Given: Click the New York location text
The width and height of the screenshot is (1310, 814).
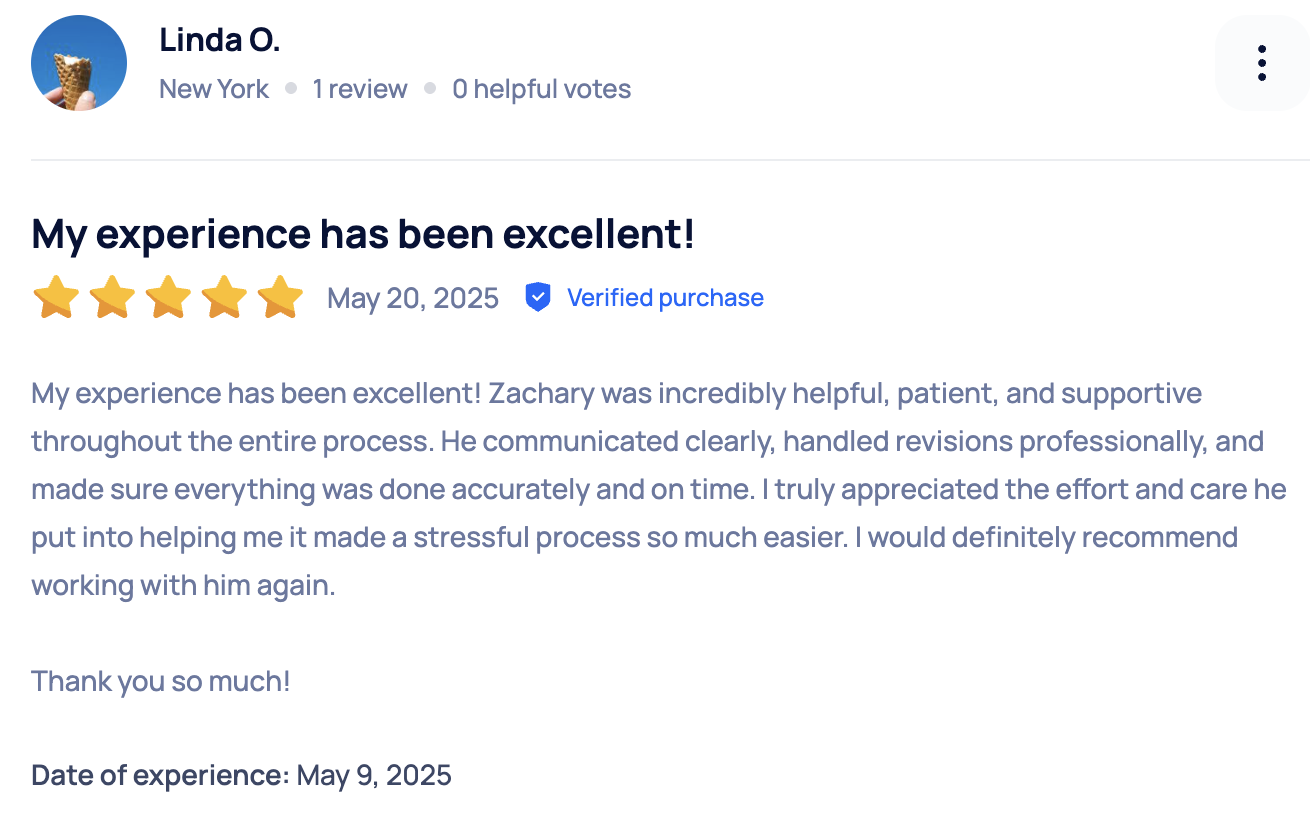Looking at the screenshot, I should [214, 89].
